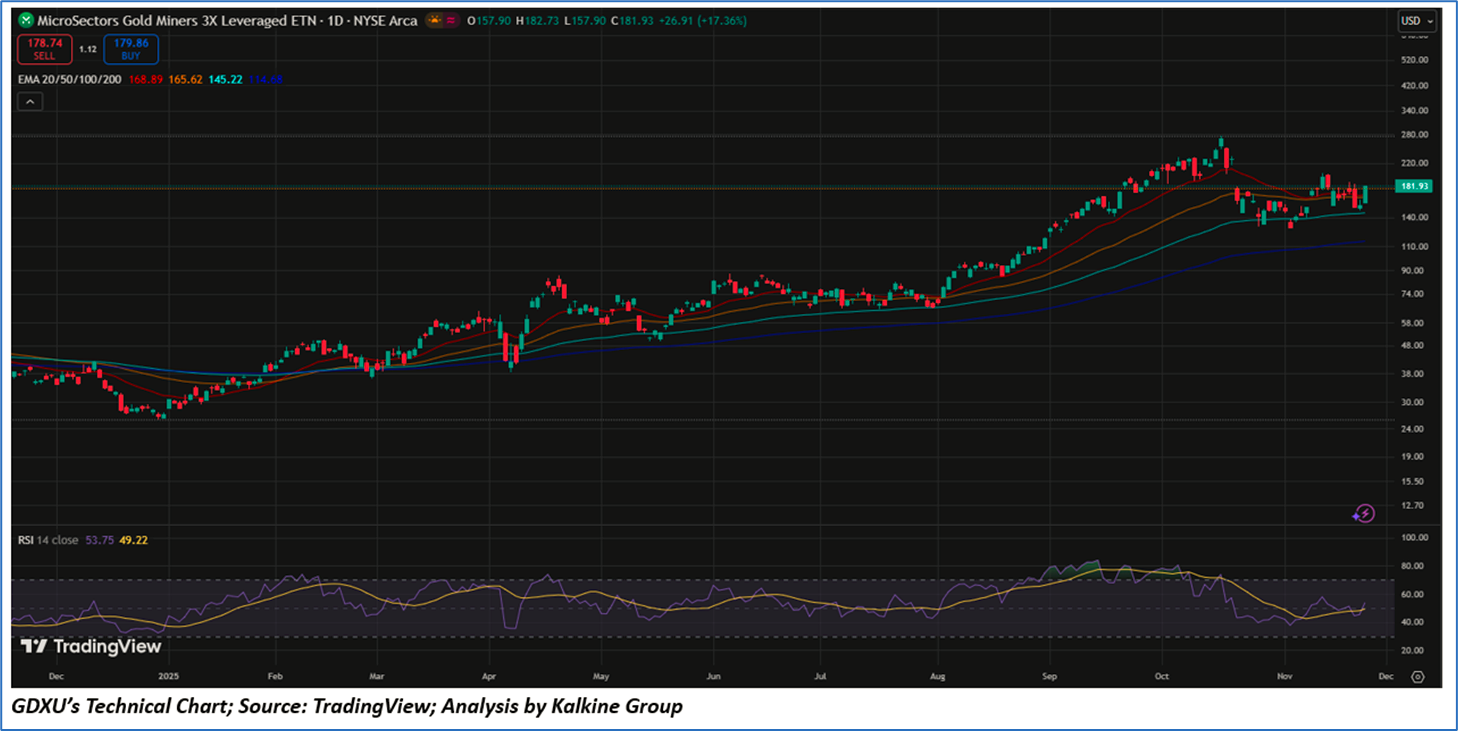Viewport: 1458px width, 731px height.
Task: Click the 38.00 price axis label
Action: (1411, 374)
